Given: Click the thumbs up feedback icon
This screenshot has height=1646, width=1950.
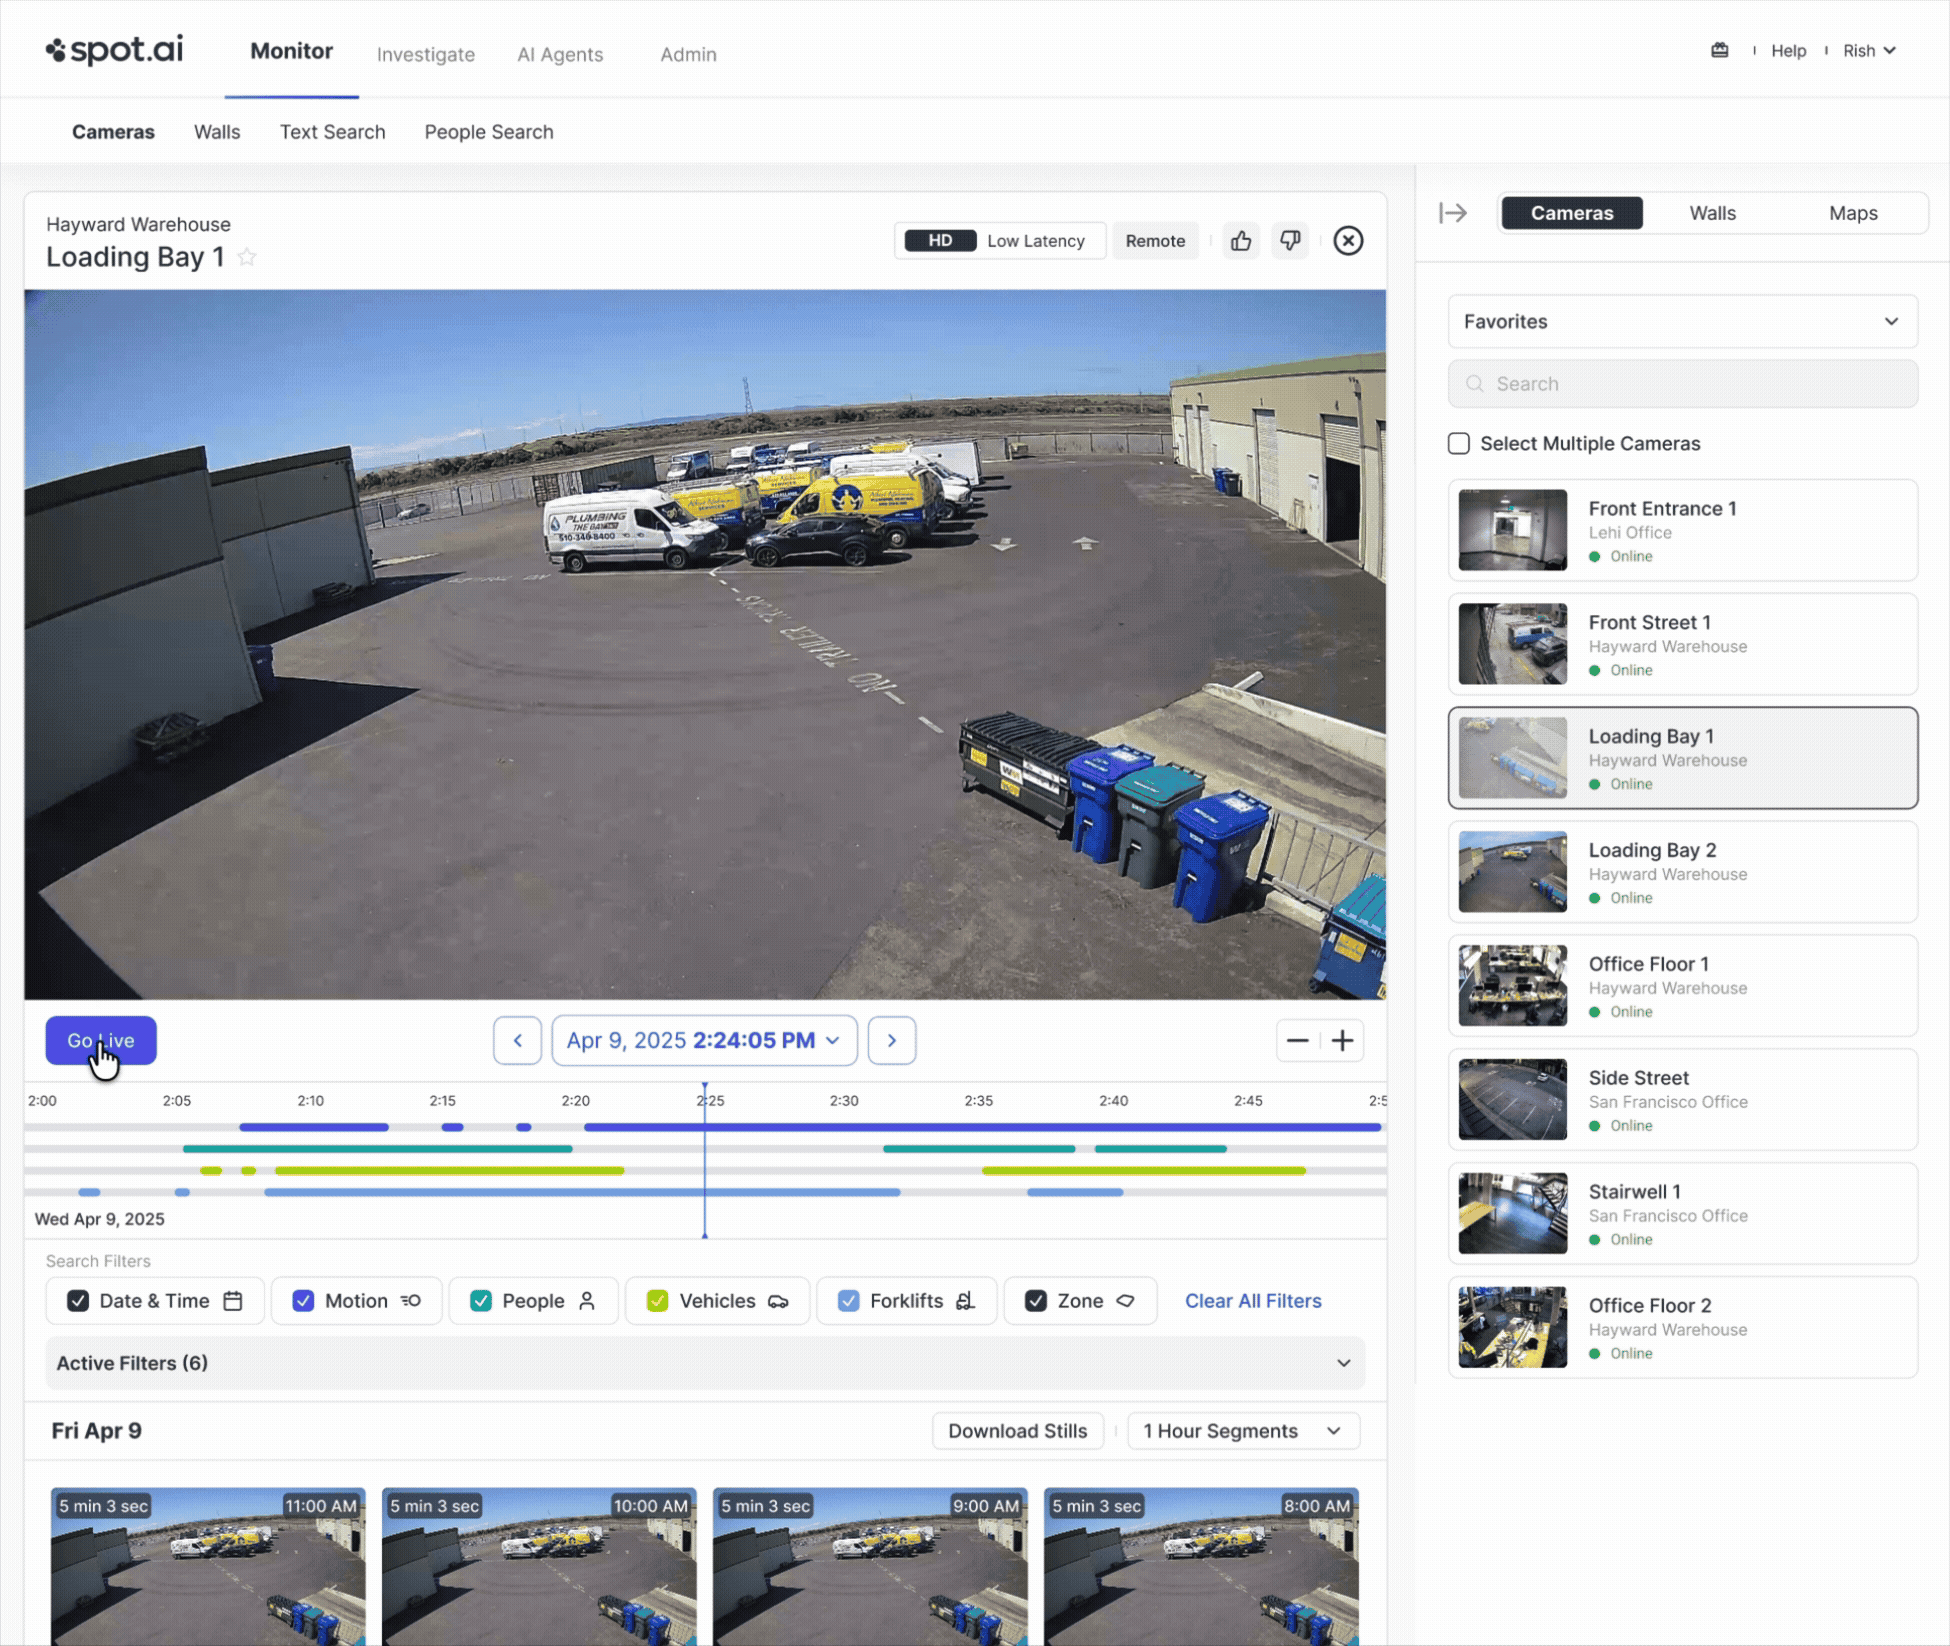Looking at the screenshot, I should pyautogui.click(x=1241, y=241).
